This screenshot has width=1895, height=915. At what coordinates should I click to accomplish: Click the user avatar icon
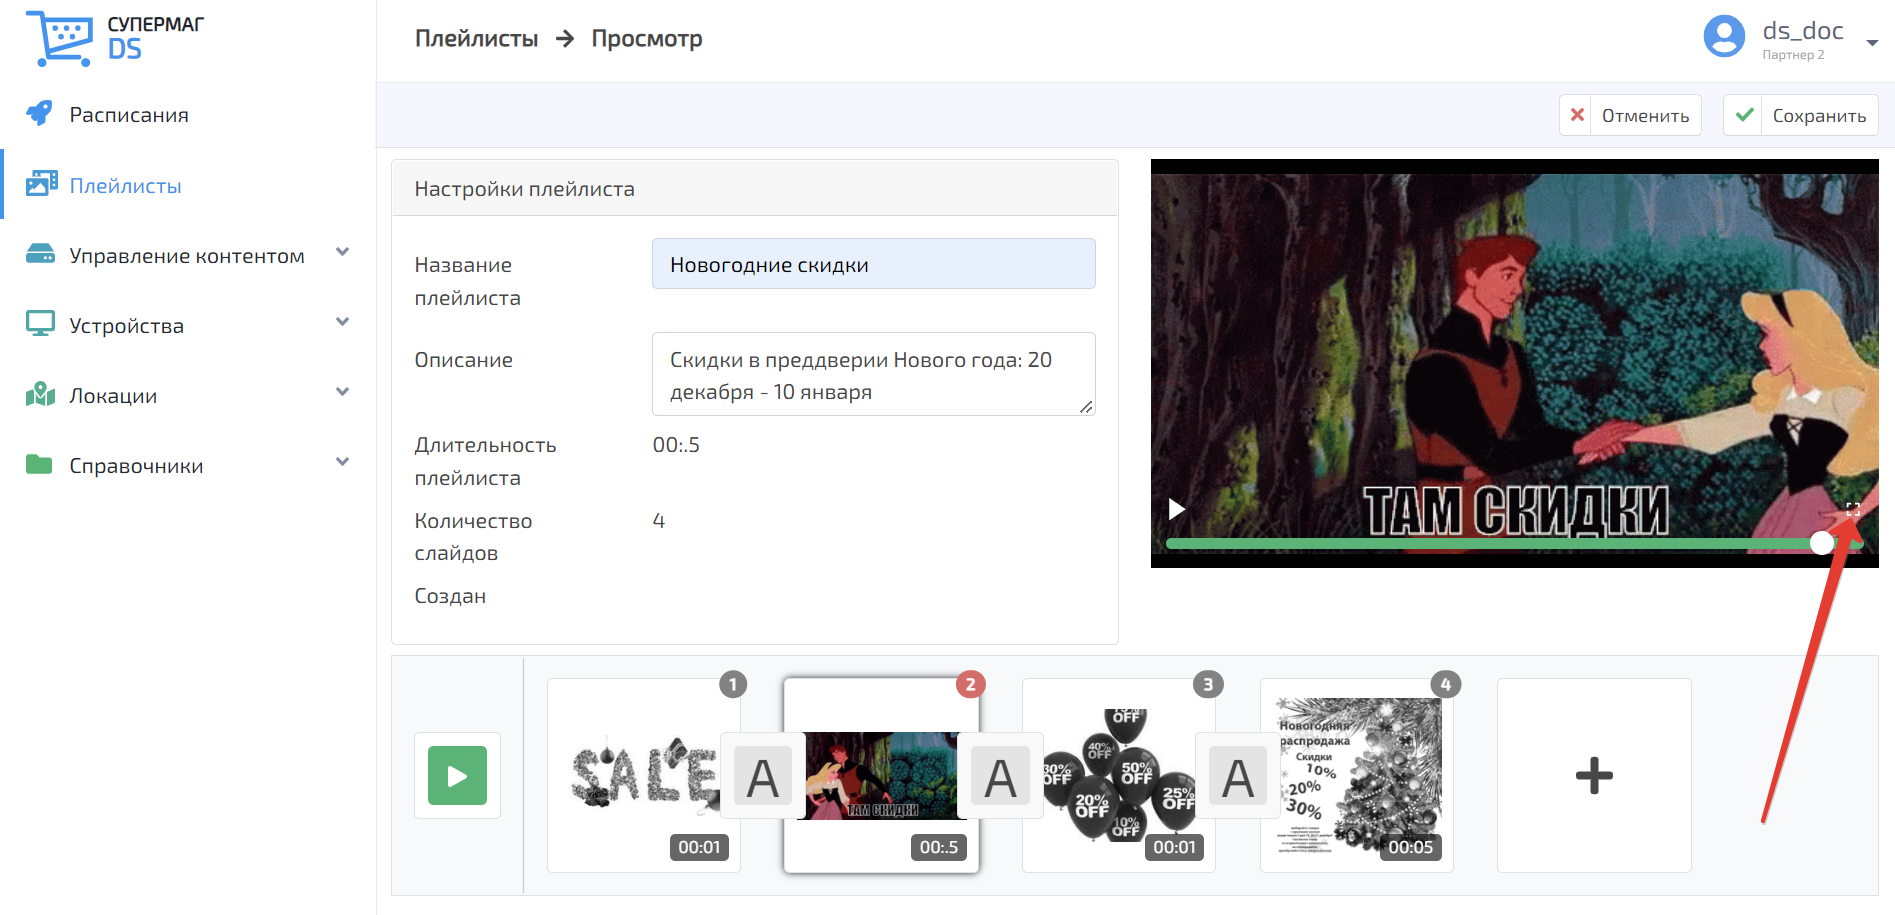tap(1724, 37)
